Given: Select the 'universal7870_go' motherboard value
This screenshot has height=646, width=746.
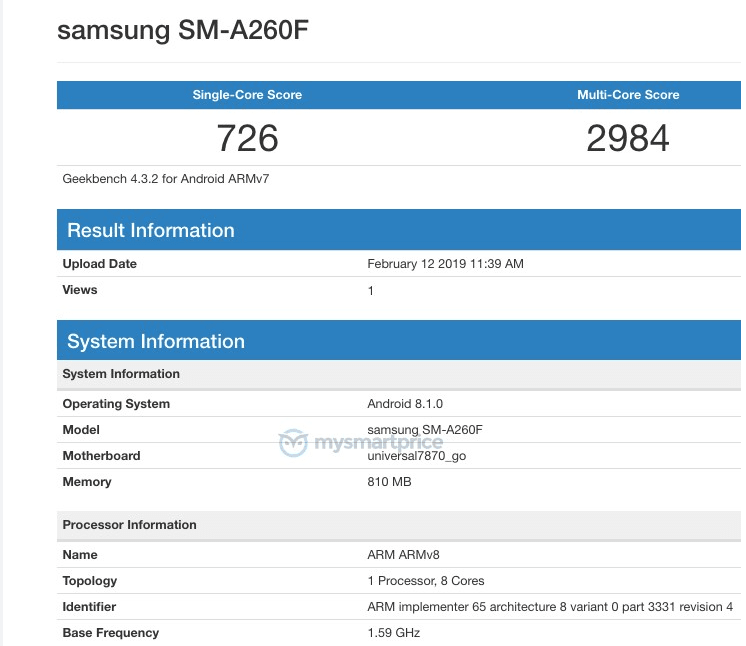Looking at the screenshot, I should point(417,456).
